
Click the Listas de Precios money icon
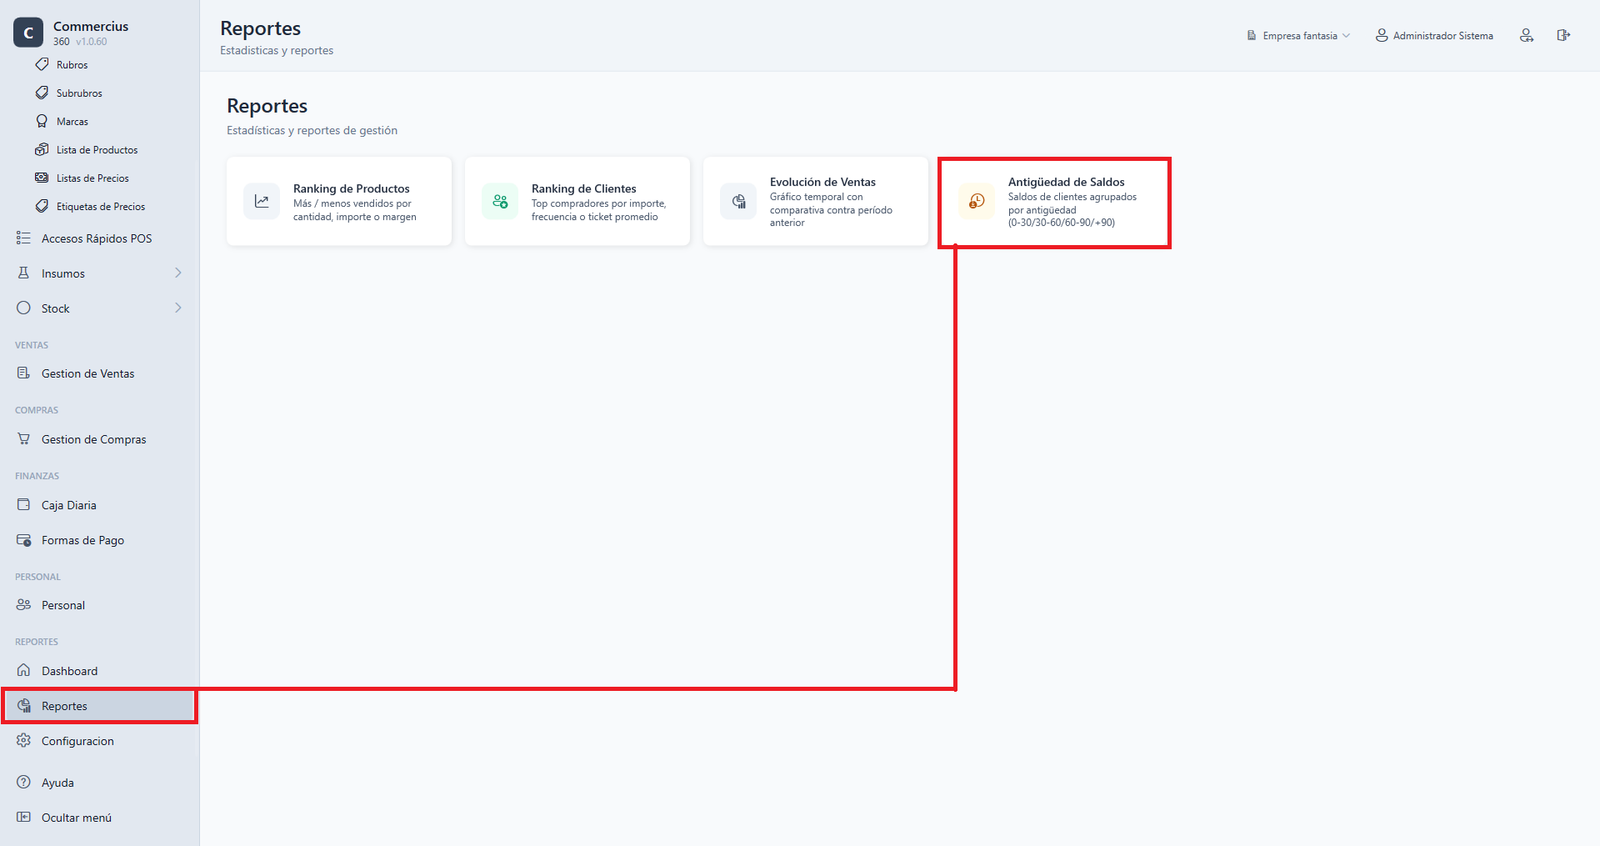(x=42, y=177)
